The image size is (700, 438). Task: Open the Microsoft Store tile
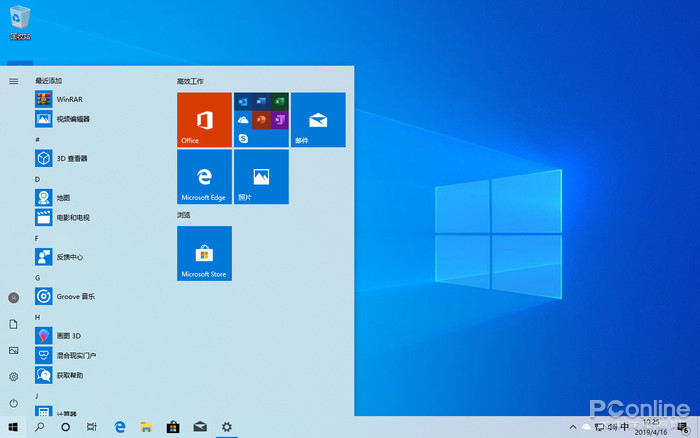pyautogui.click(x=204, y=253)
